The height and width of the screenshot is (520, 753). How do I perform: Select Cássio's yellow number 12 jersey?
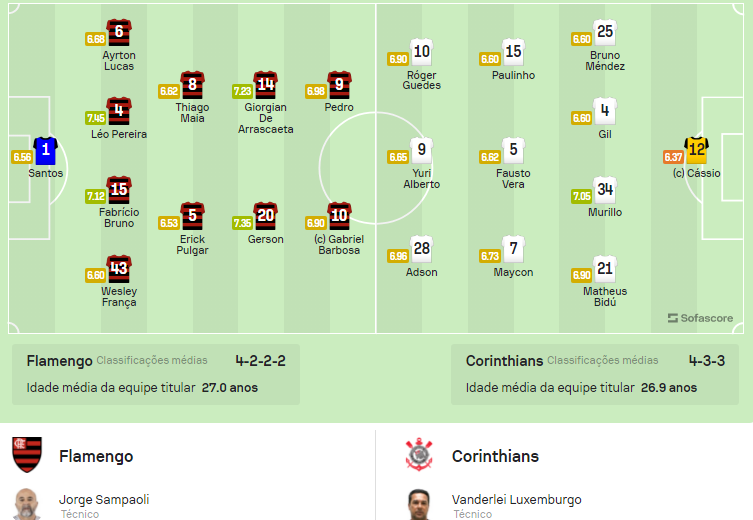point(696,150)
